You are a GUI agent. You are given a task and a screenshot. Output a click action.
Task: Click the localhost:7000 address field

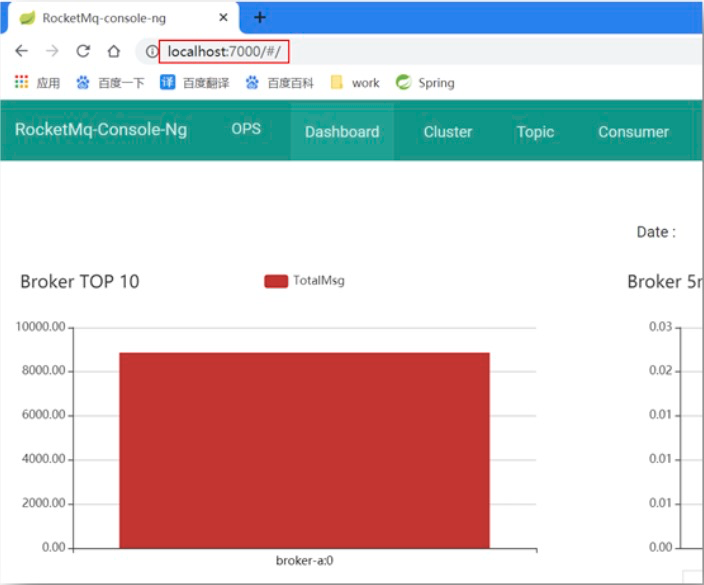pyautogui.click(x=224, y=52)
